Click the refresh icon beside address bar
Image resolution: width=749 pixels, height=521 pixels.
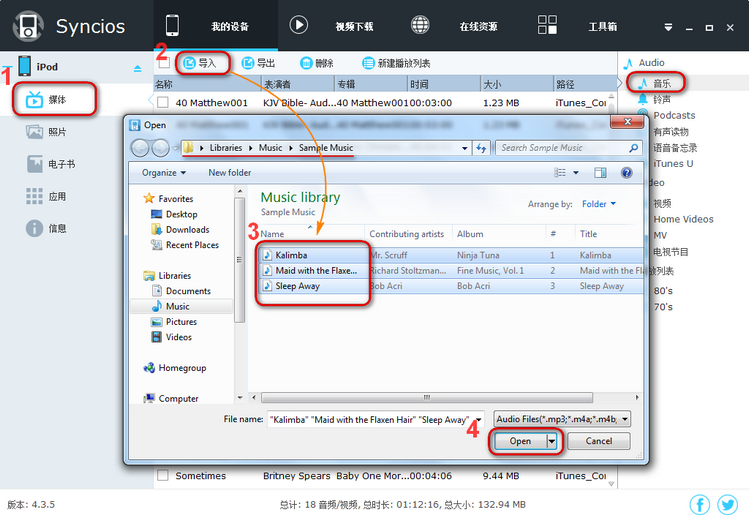[x=481, y=149]
